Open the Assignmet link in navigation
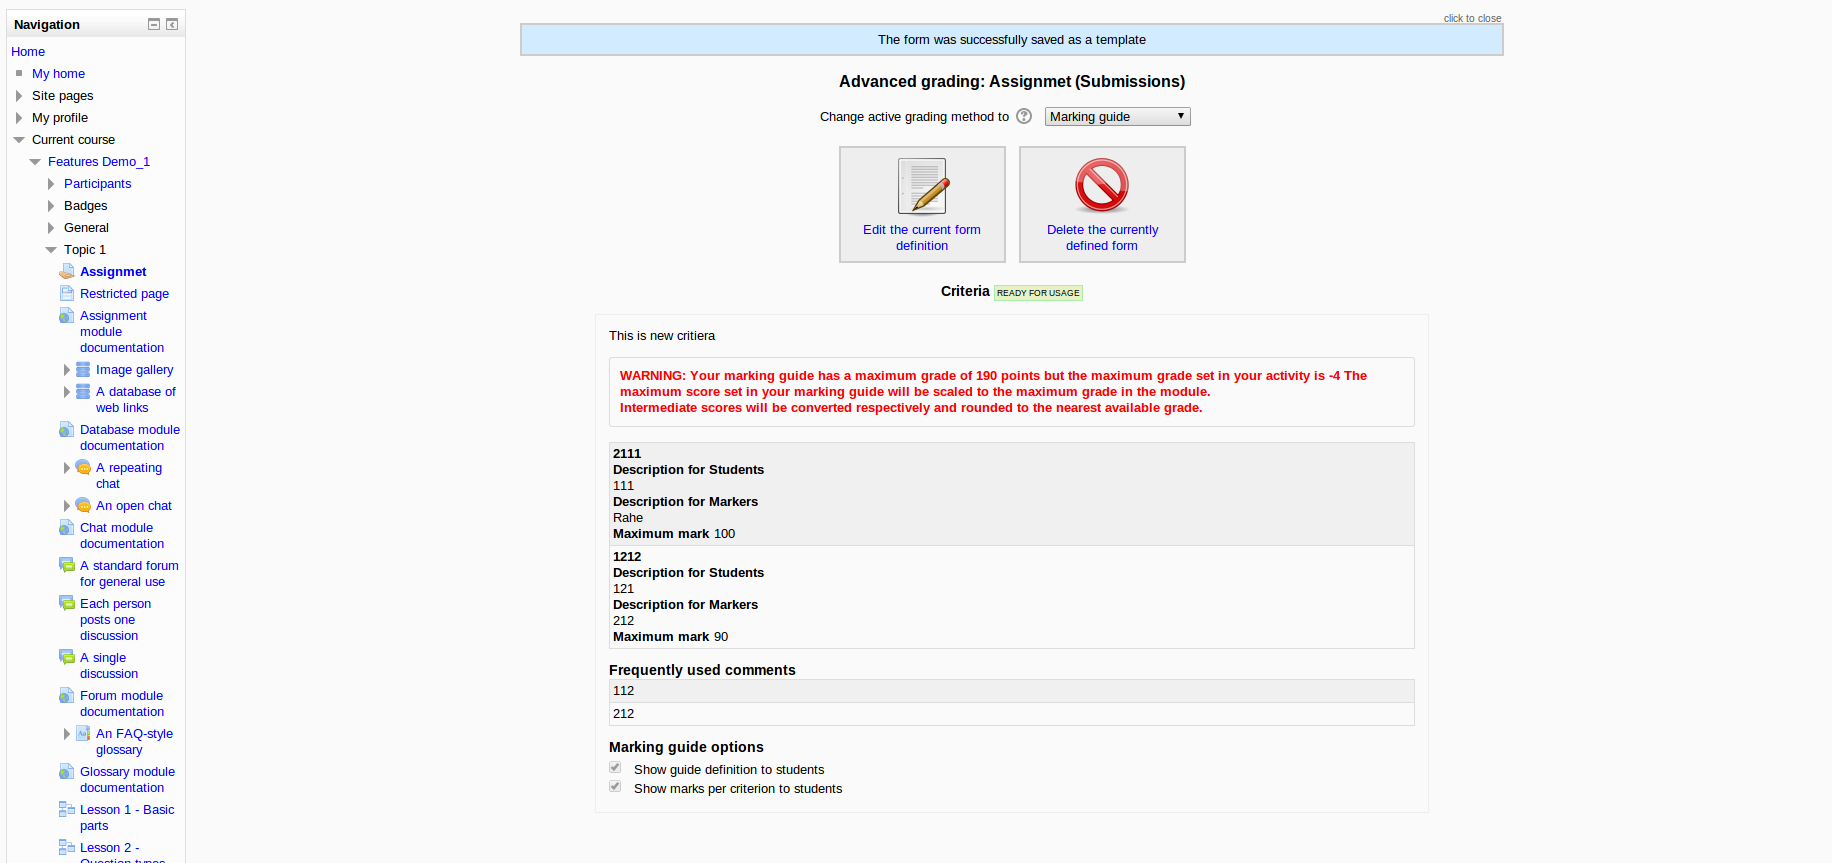This screenshot has width=1832, height=863. coord(113,271)
